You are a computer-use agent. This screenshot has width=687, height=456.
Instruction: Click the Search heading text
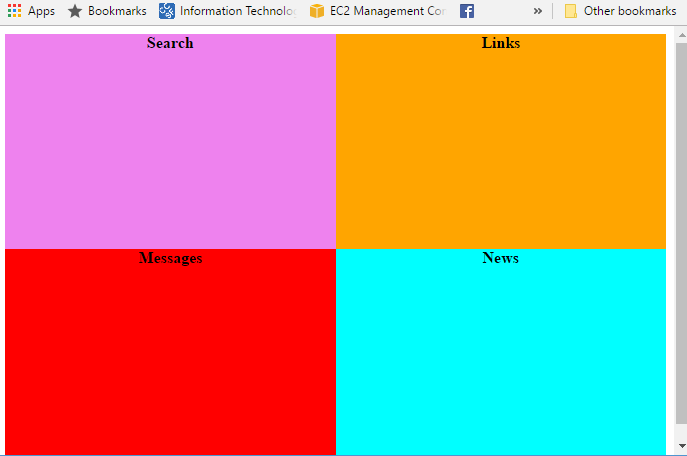(170, 43)
